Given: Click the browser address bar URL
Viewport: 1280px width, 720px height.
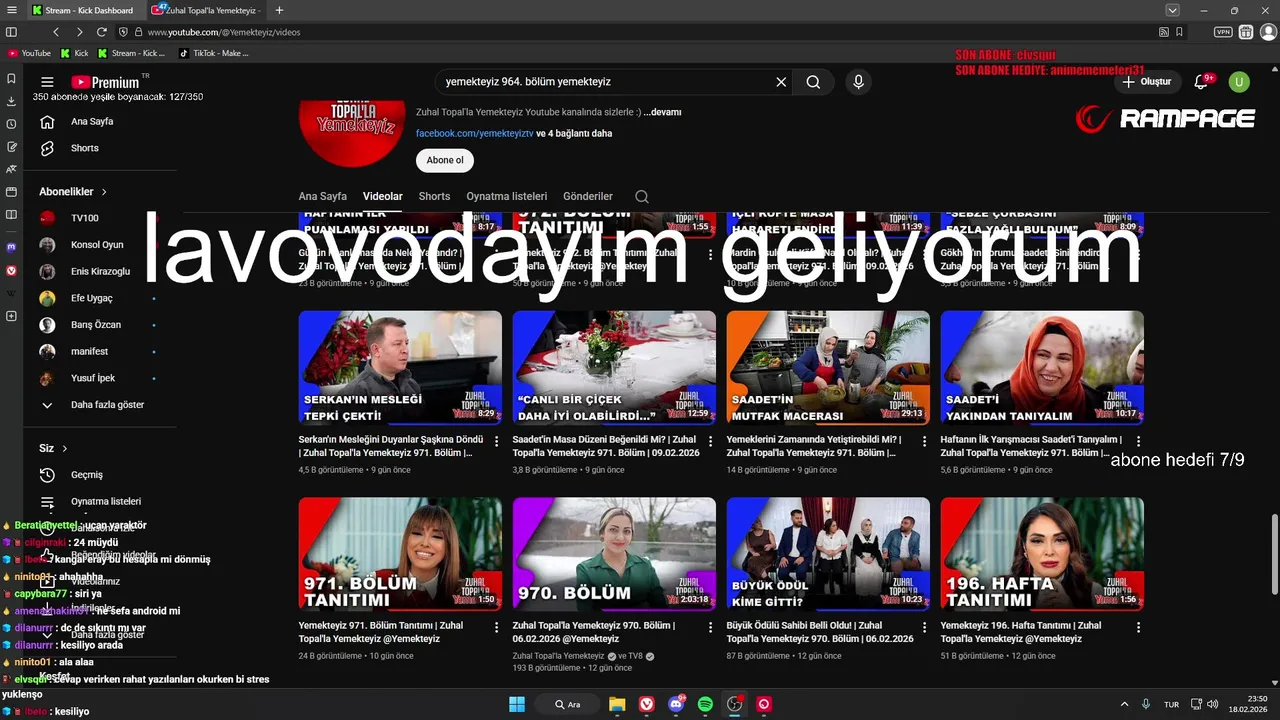Looking at the screenshot, I should click(x=224, y=32).
